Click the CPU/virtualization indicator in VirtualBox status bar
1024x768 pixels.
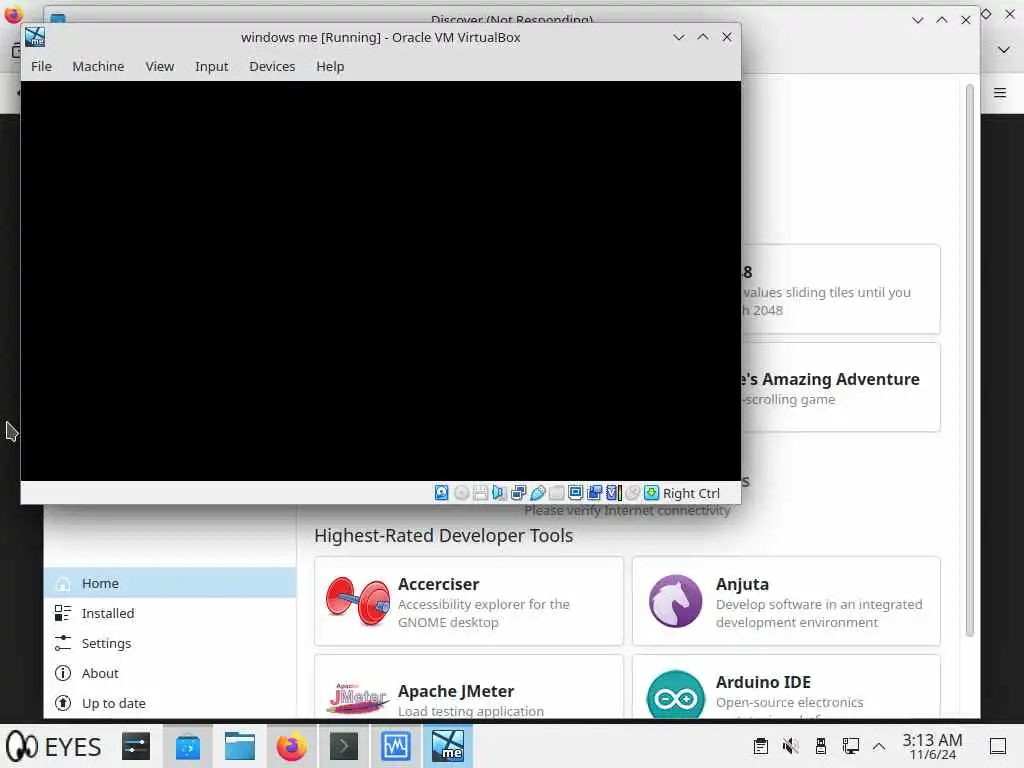614,493
